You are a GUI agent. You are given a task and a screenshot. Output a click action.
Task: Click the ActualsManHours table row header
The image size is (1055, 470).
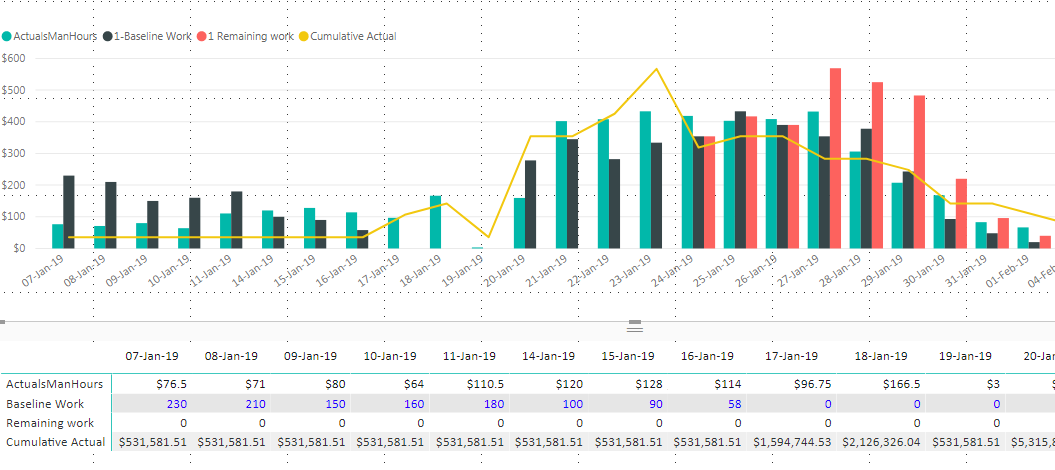tap(54, 384)
